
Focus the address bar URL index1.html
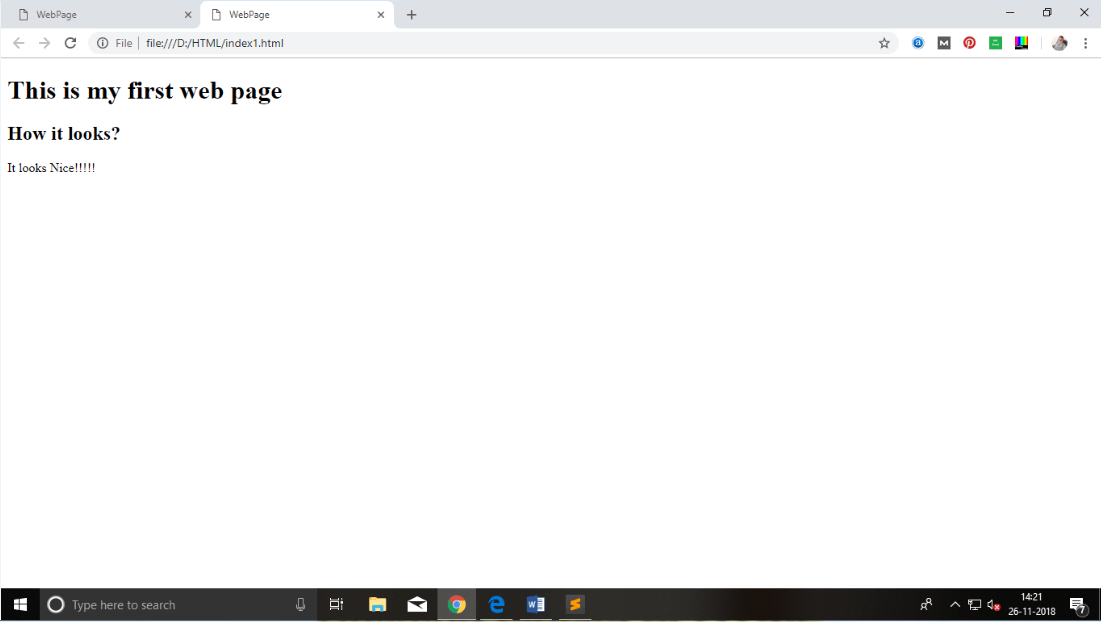click(x=215, y=43)
